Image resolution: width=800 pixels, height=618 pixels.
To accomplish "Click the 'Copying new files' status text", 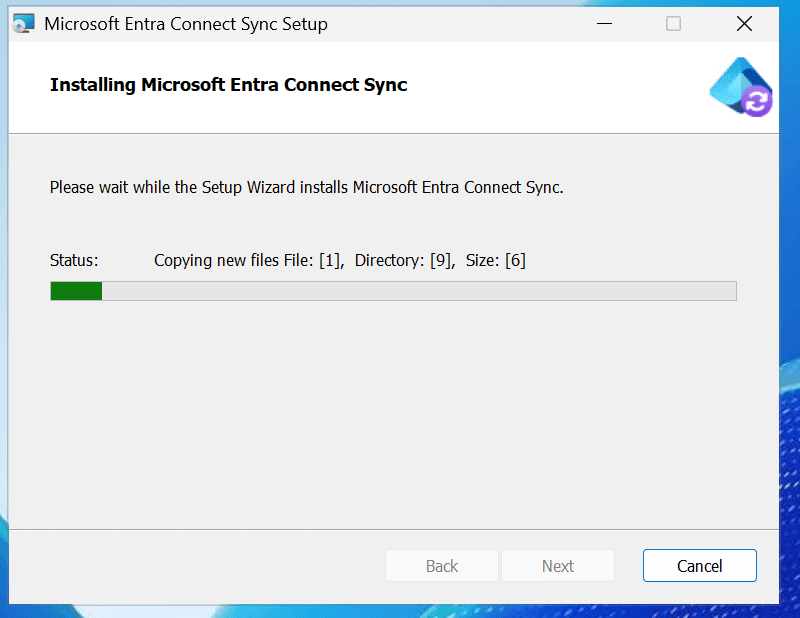I will pyautogui.click(x=340, y=260).
